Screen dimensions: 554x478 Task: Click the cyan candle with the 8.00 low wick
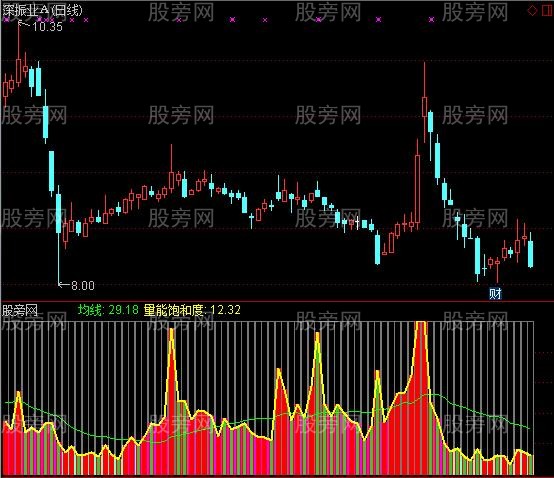pyautogui.click(x=58, y=213)
